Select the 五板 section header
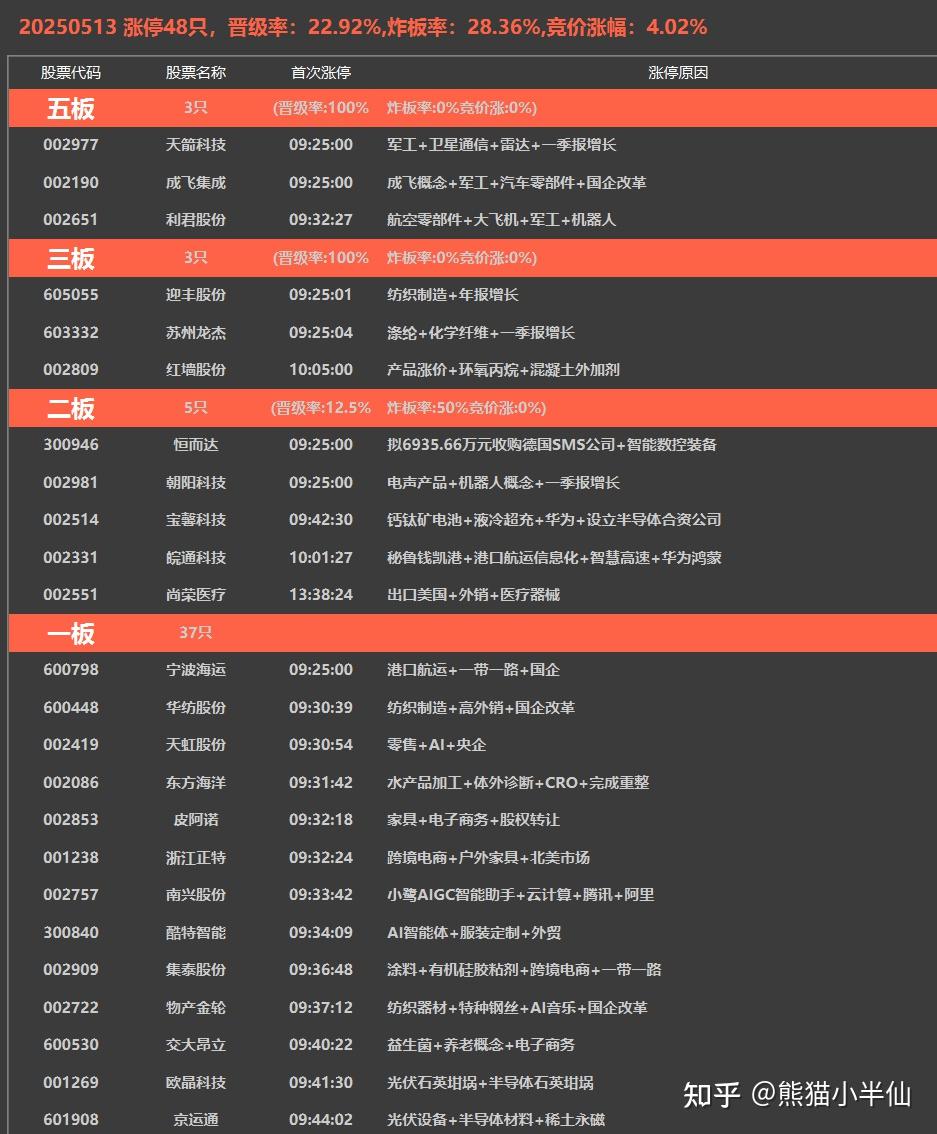The width and height of the screenshot is (937, 1134). pos(70,108)
